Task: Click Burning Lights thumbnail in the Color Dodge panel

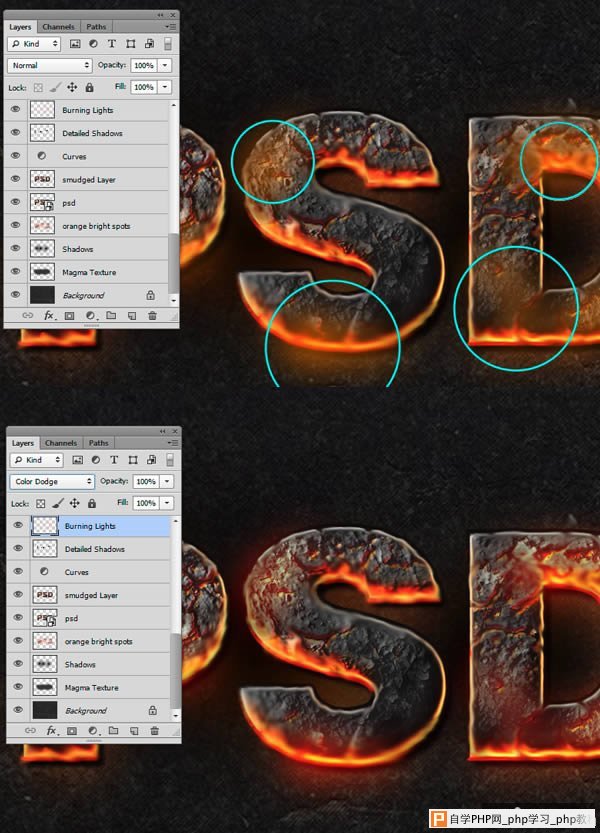Action: [x=45, y=525]
